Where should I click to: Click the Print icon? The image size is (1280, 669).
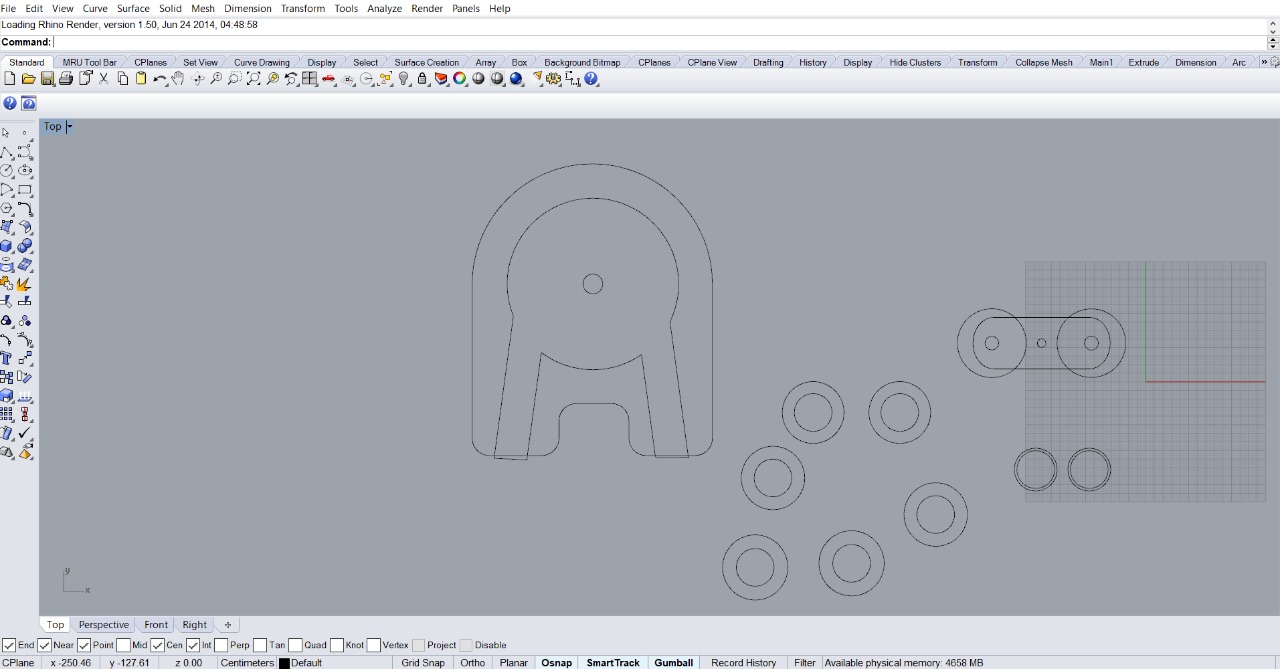(66, 79)
